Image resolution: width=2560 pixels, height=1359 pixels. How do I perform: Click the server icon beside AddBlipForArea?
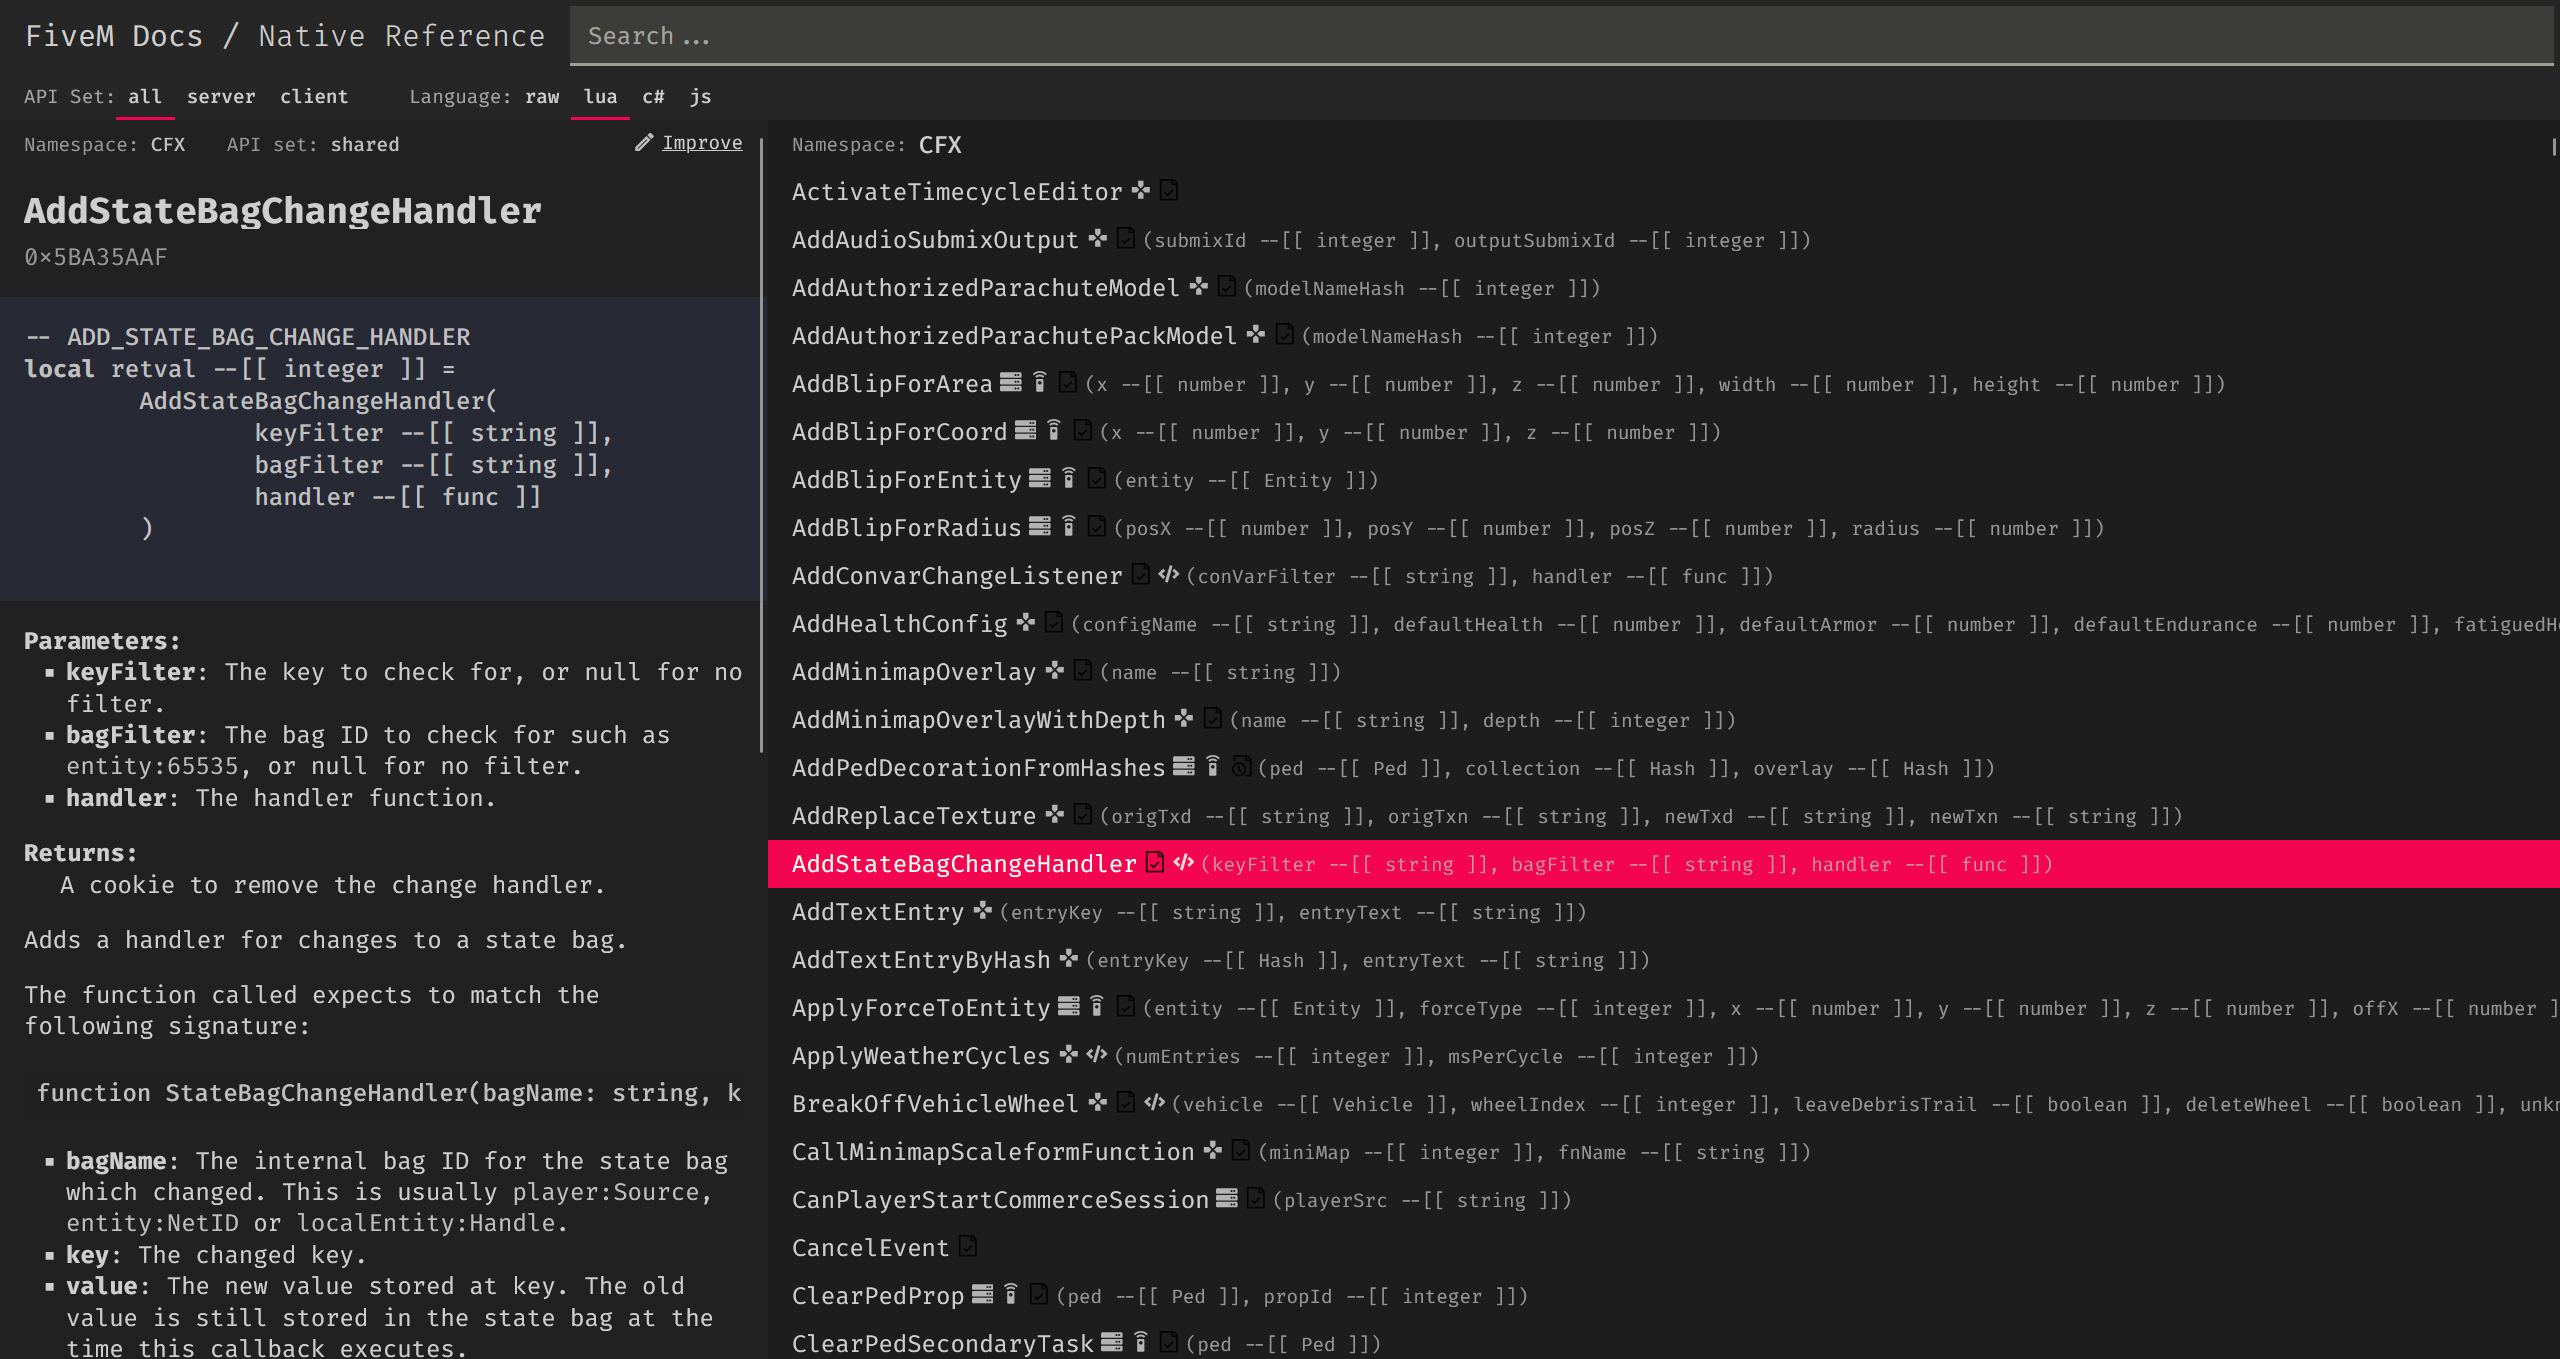[x=1011, y=382]
